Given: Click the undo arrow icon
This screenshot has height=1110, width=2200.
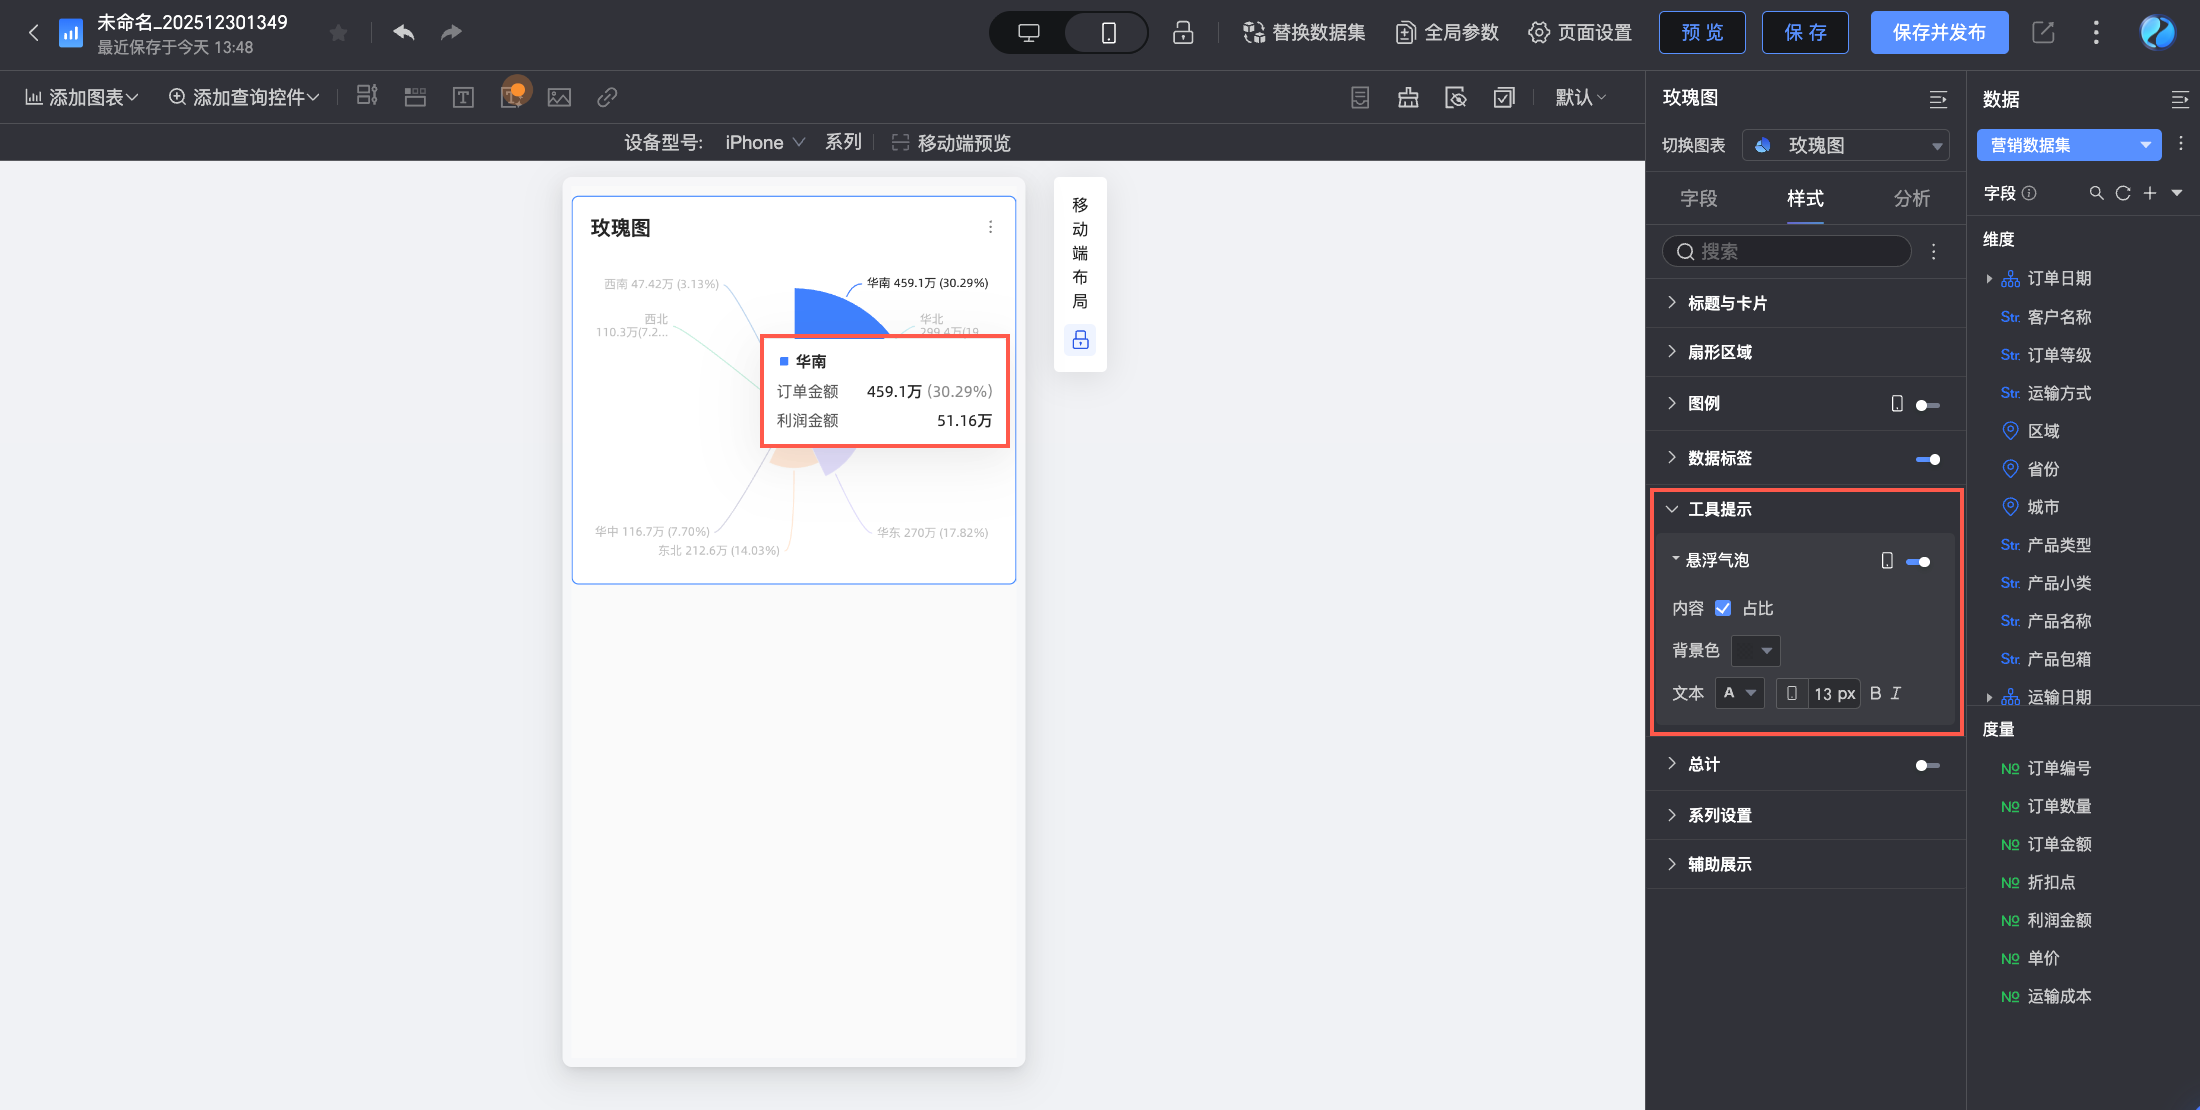Looking at the screenshot, I should tap(404, 33).
